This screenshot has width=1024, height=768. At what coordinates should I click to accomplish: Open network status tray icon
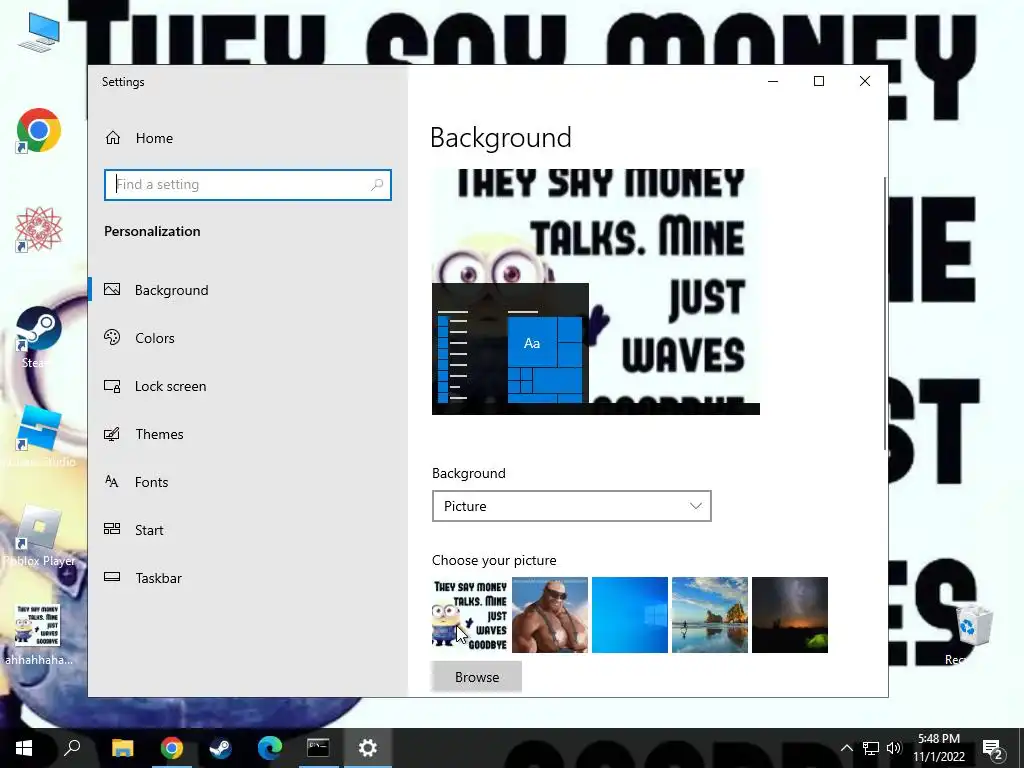point(871,748)
